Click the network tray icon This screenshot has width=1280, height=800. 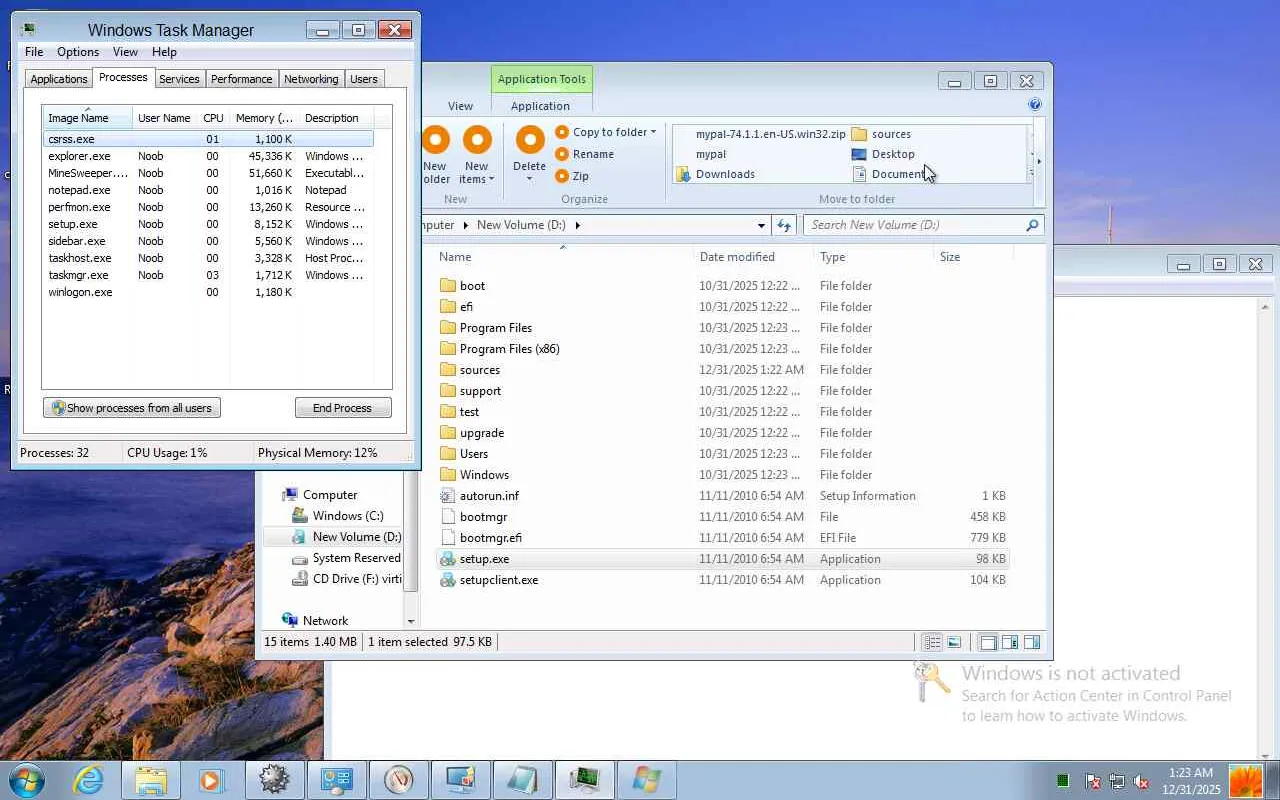pos(1117,782)
